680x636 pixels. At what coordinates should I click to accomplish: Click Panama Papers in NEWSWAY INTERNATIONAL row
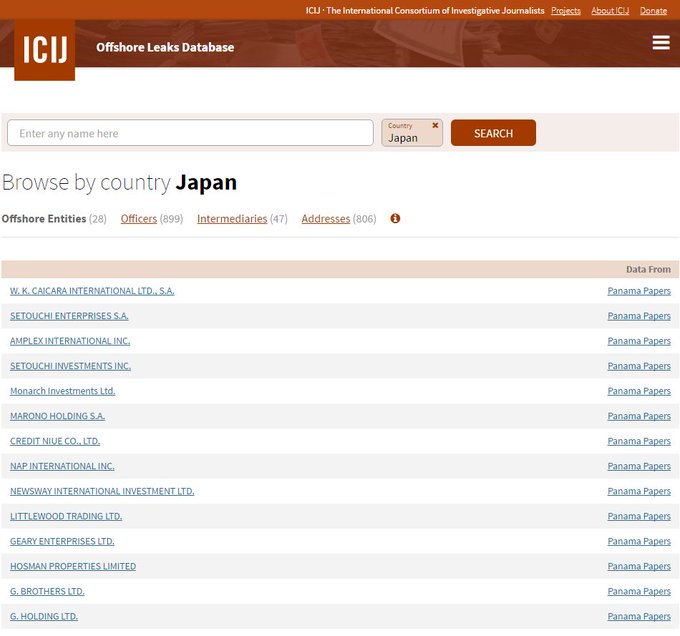[x=639, y=491]
